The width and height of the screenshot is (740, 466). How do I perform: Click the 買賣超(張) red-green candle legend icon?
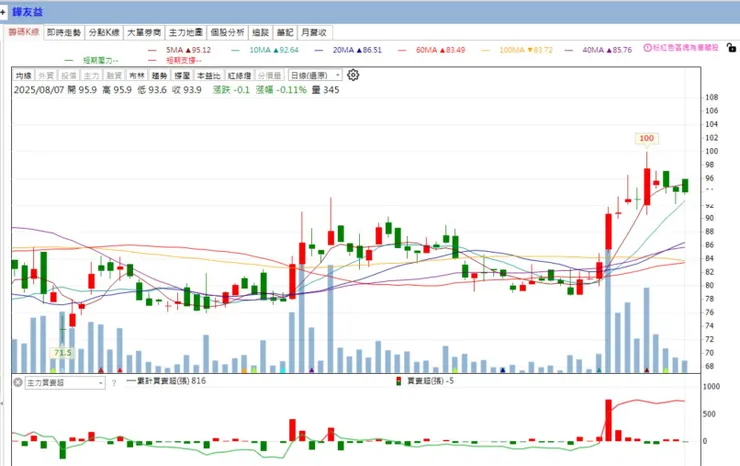(x=398, y=381)
